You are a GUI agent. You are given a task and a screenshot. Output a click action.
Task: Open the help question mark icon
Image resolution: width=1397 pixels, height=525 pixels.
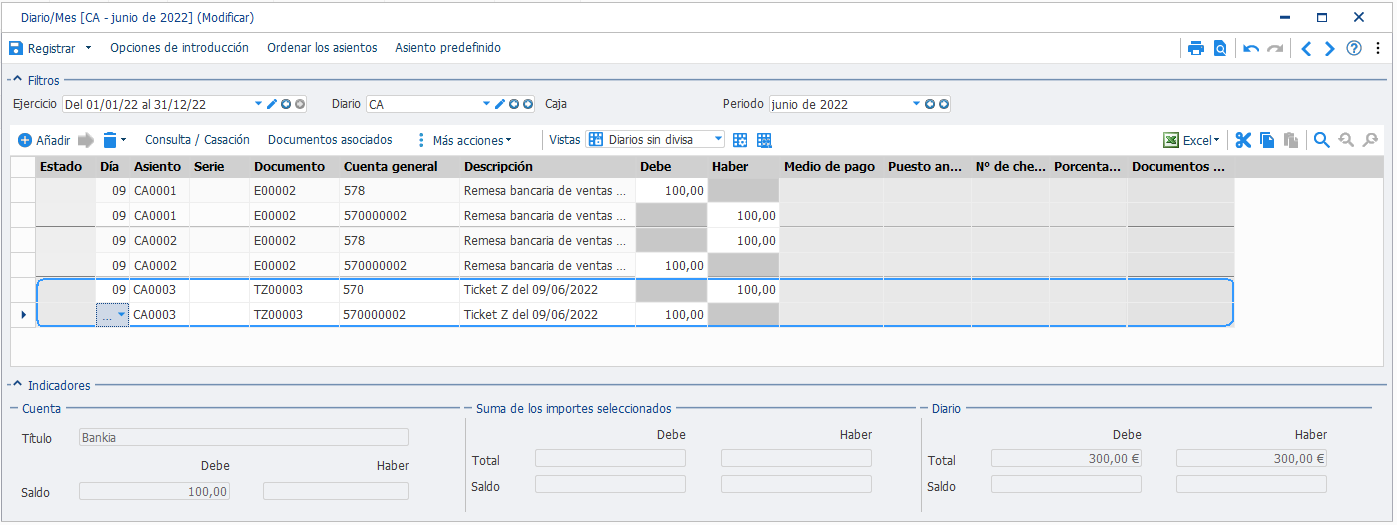1354,48
